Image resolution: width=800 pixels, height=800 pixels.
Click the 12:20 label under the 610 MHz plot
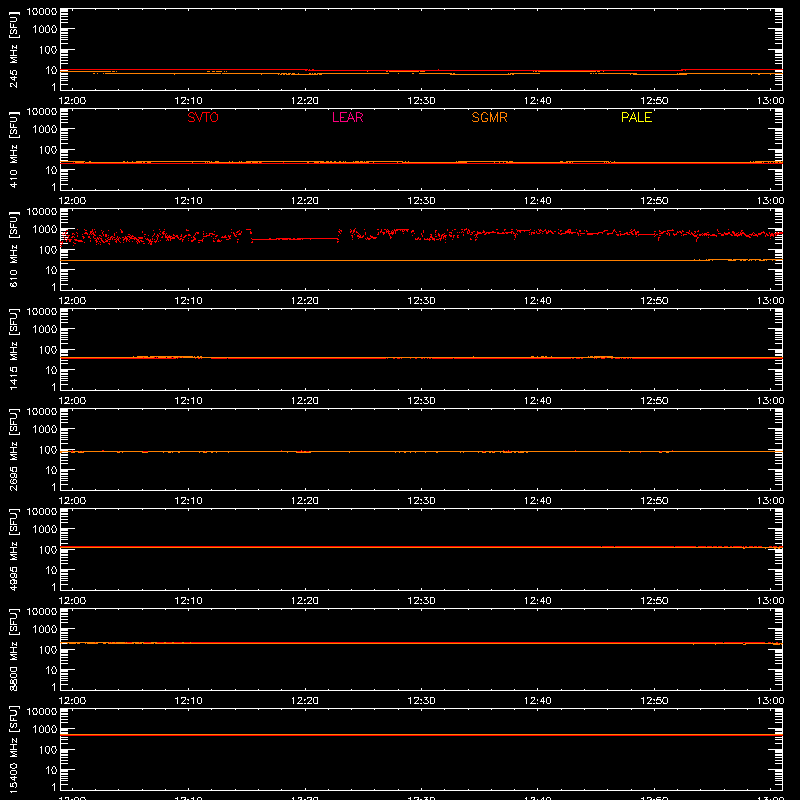pyautogui.click(x=305, y=301)
